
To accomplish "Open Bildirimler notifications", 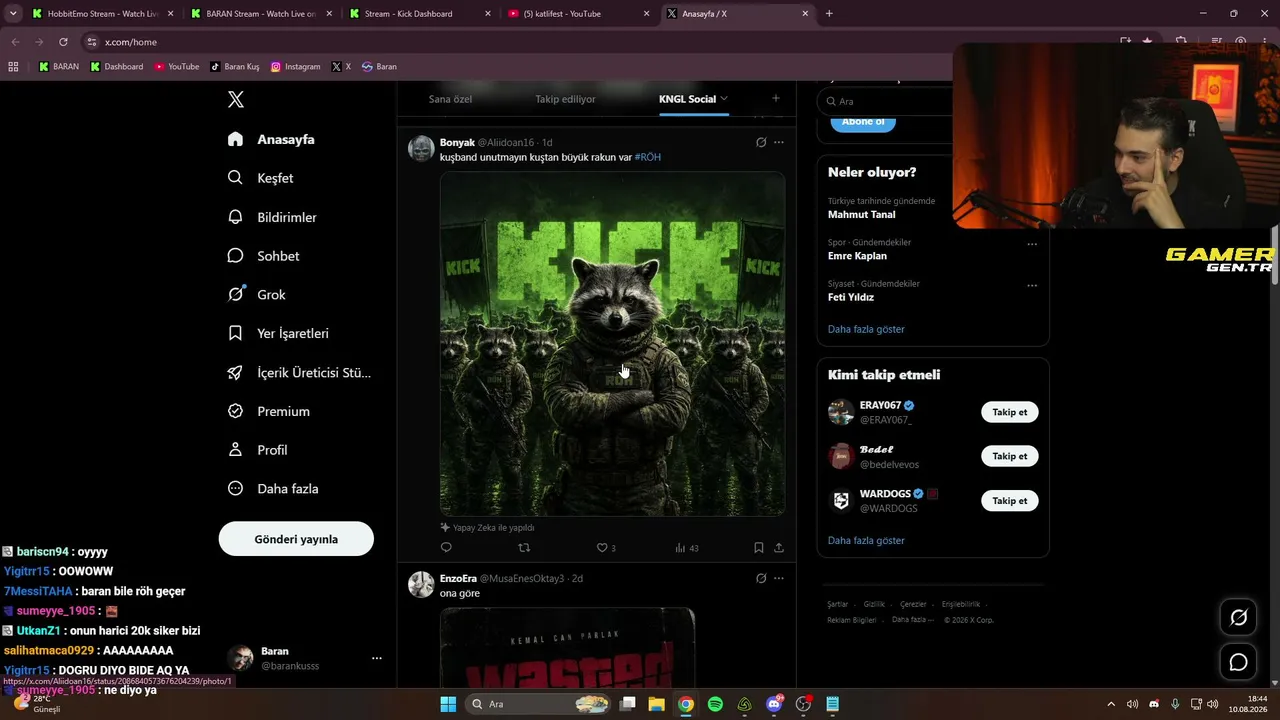I will (272, 217).
